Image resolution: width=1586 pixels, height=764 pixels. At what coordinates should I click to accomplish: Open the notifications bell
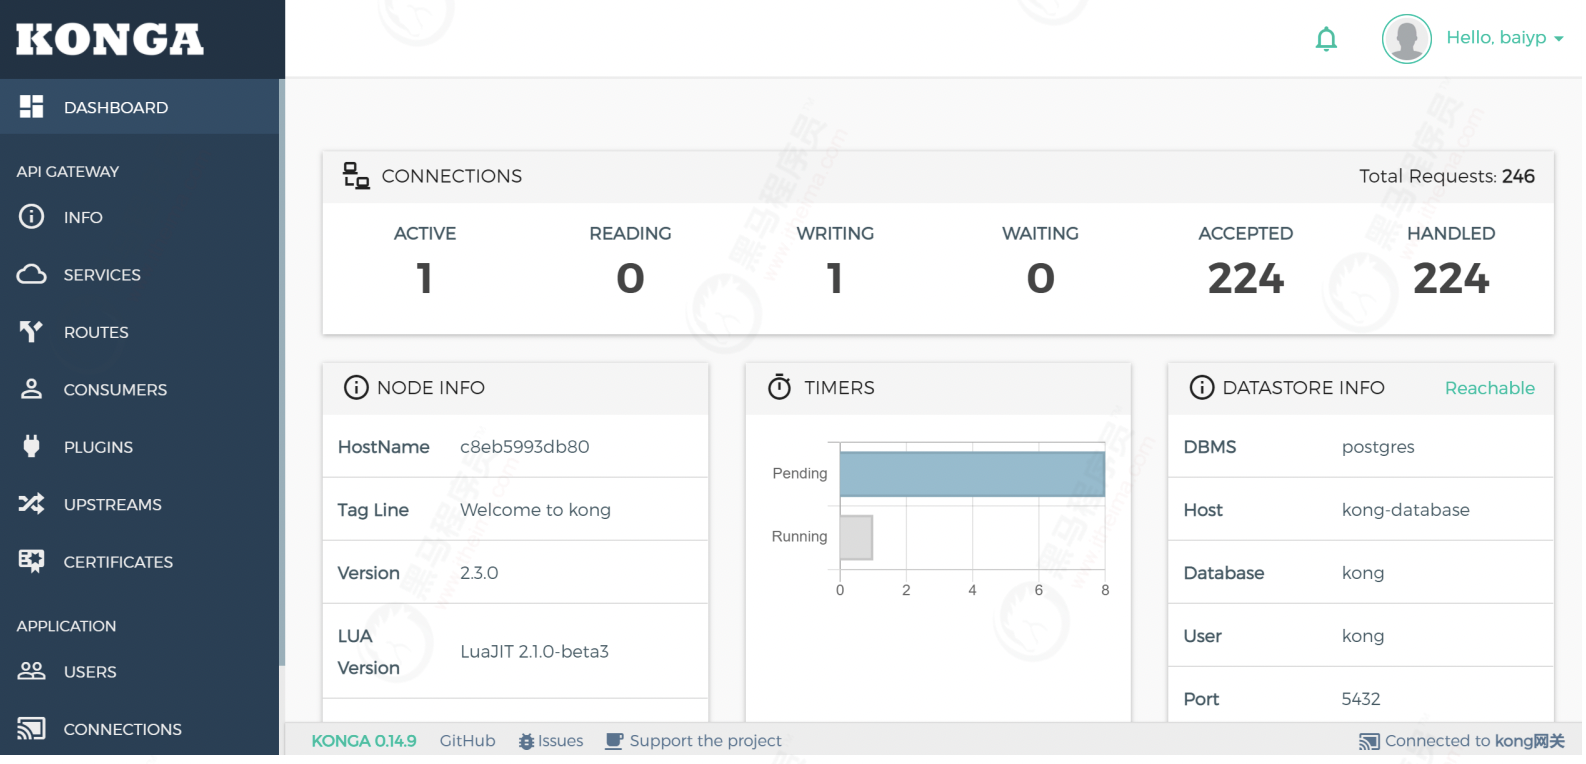tap(1326, 39)
